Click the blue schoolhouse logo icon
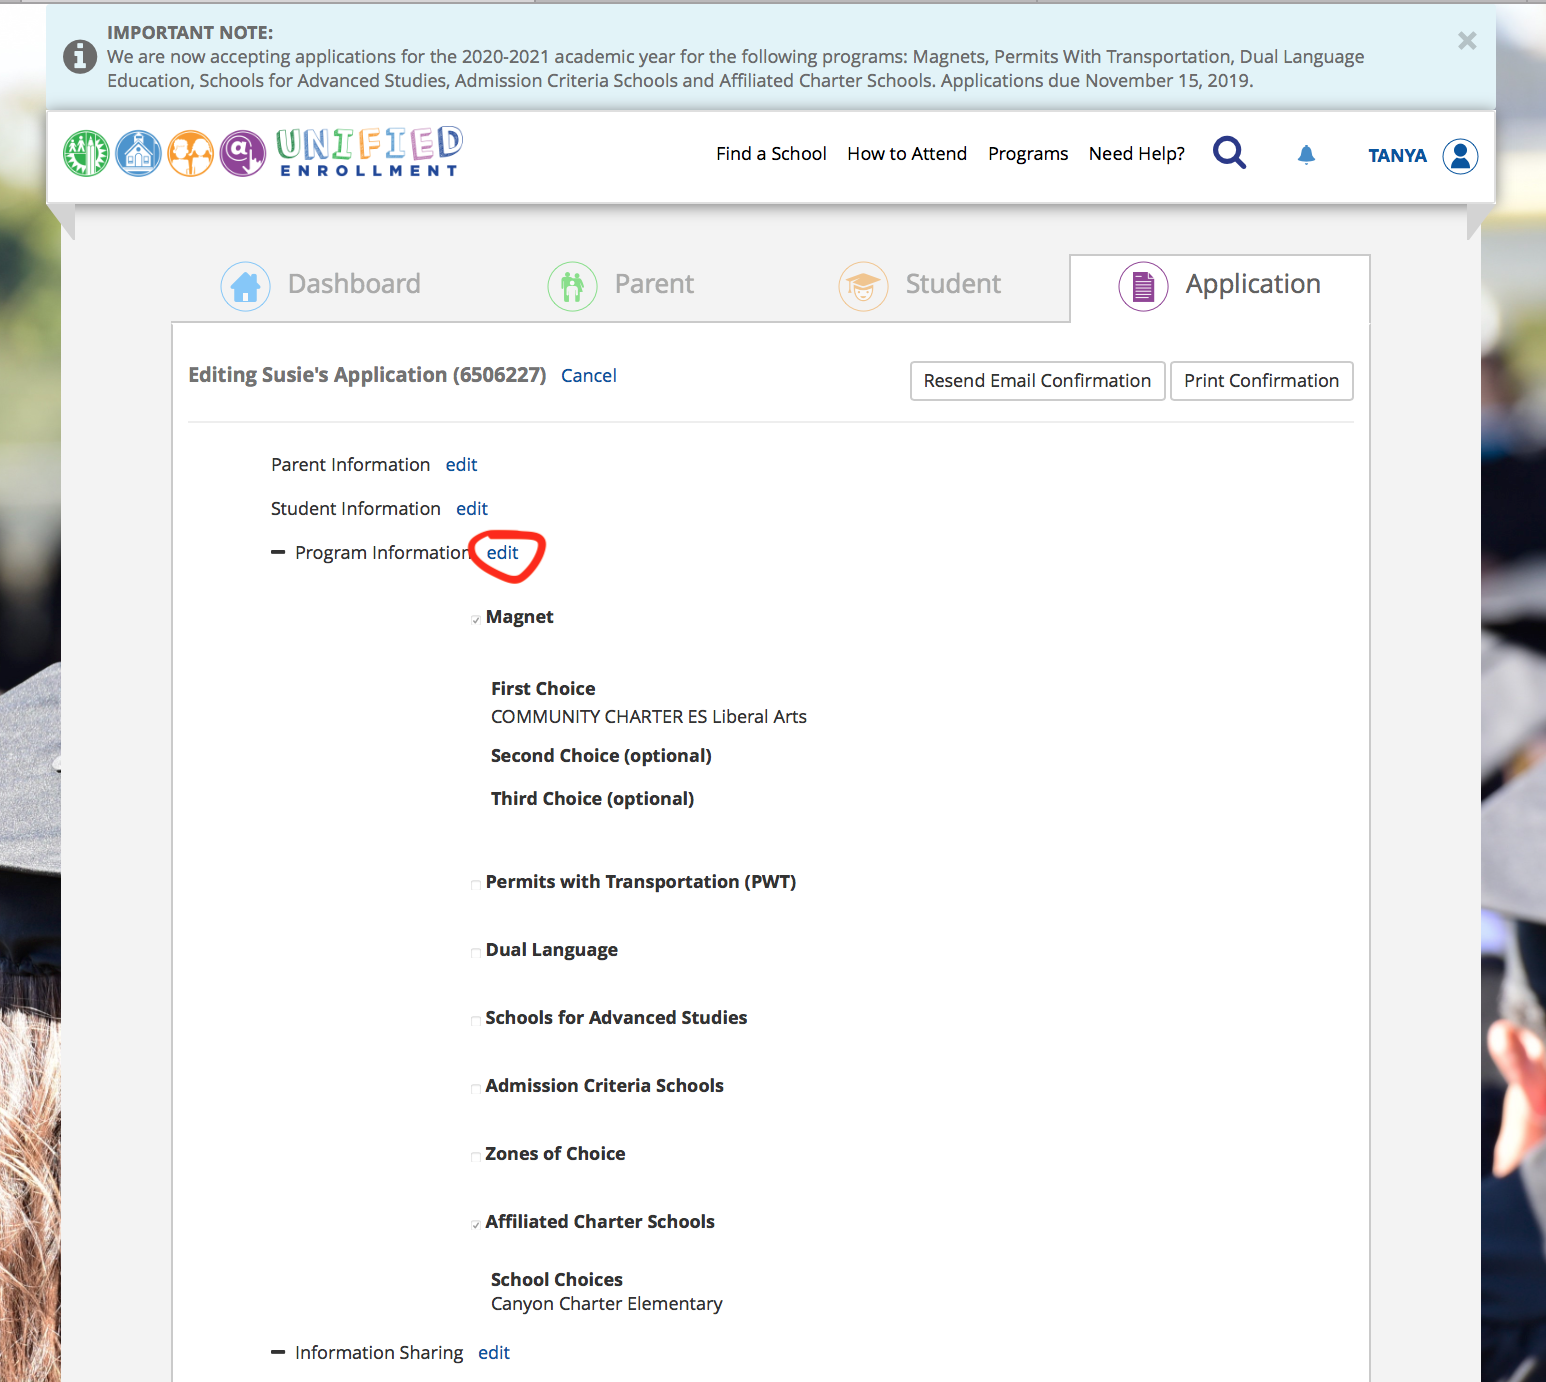This screenshot has height=1382, width=1546. tap(138, 154)
